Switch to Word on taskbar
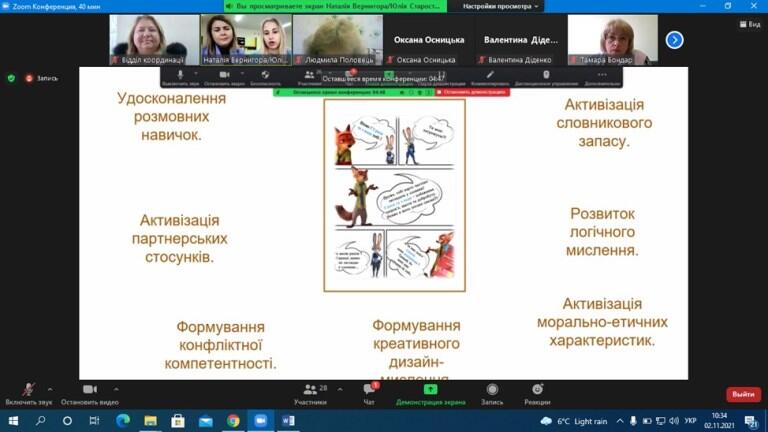The width and height of the screenshot is (768, 432). [x=288, y=421]
